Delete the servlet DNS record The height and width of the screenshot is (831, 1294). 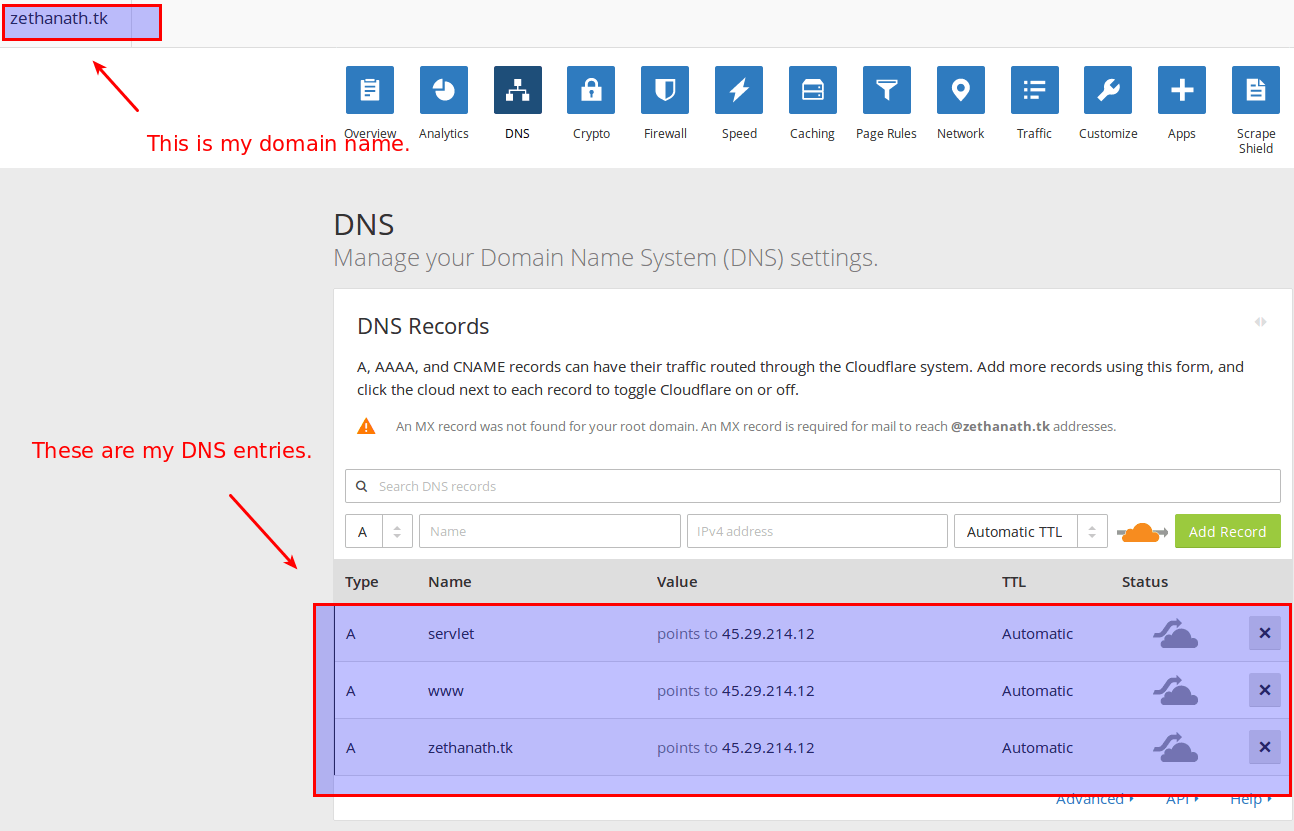click(x=1265, y=633)
